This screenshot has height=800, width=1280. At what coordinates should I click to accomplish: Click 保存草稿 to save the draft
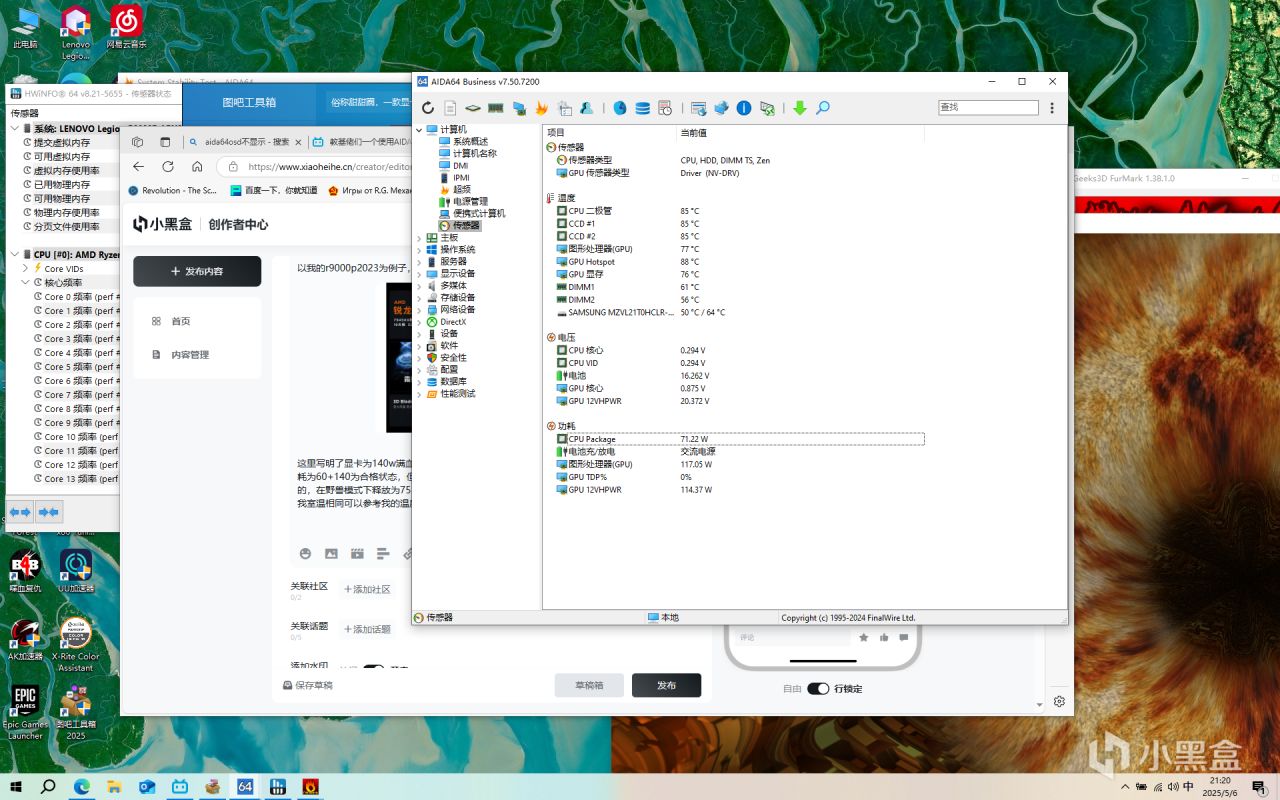click(x=308, y=686)
